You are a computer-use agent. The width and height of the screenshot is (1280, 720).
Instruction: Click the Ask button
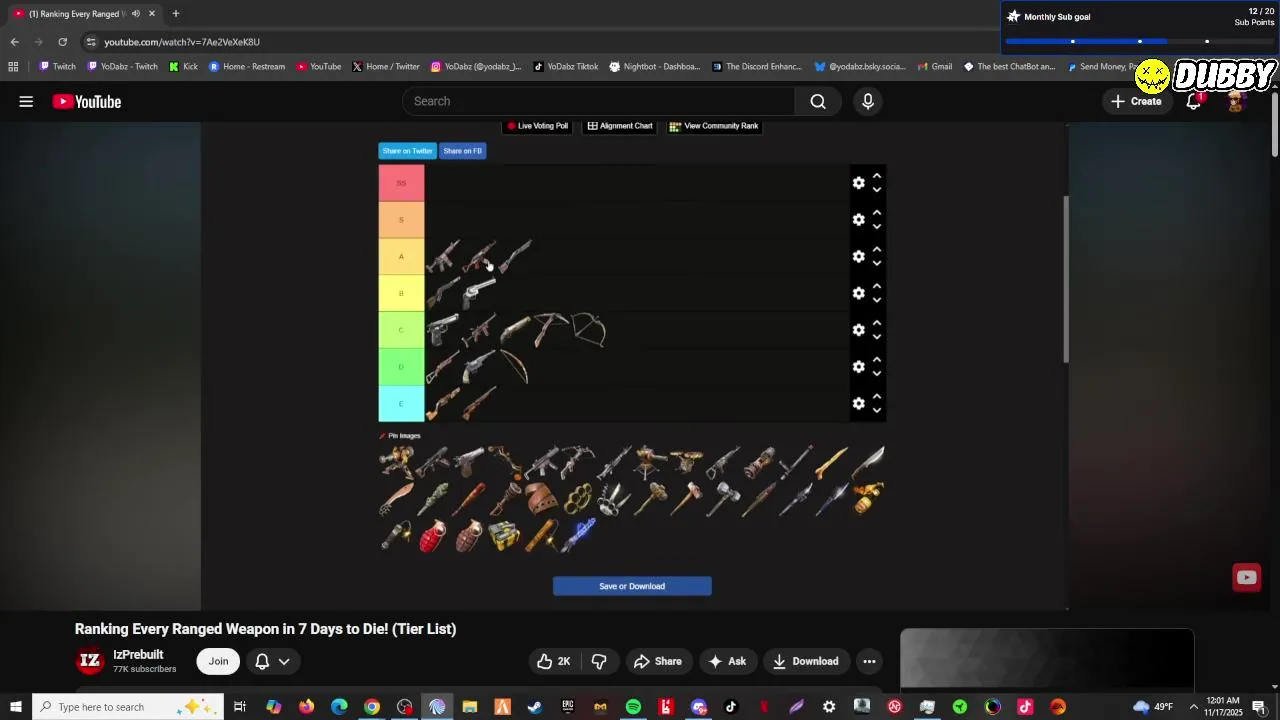pyautogui.click(x=728, y=661)
